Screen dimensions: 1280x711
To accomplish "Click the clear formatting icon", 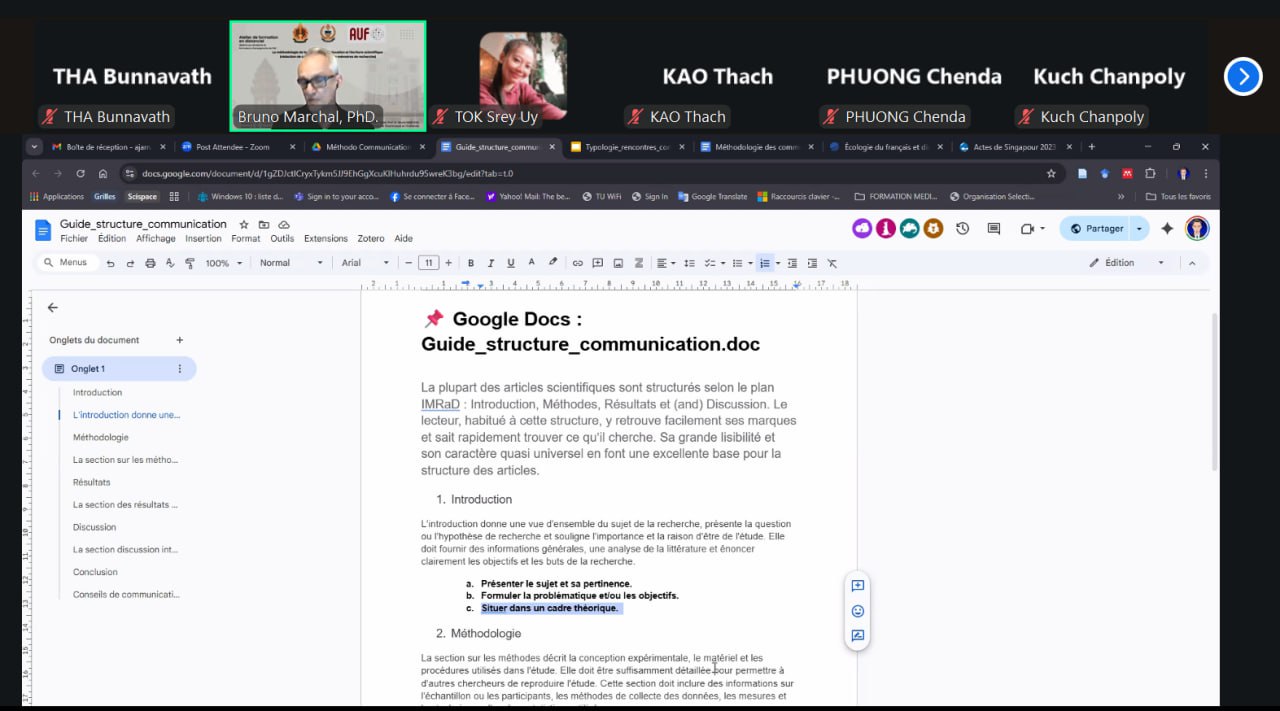I will pos(832,263).
